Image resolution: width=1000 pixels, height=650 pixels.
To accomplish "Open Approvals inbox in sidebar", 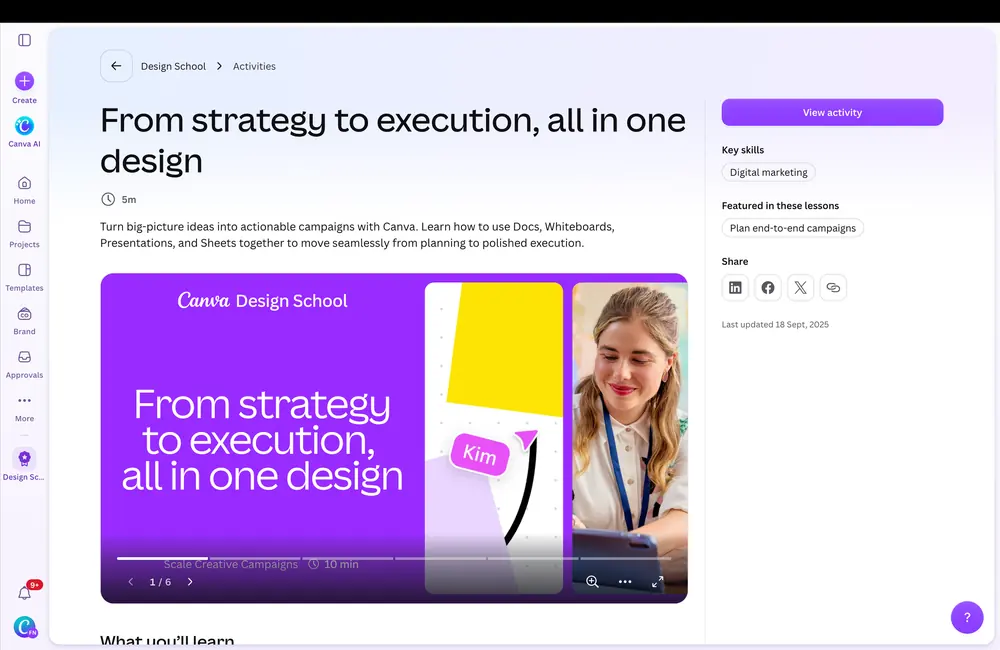I will 24,364.
